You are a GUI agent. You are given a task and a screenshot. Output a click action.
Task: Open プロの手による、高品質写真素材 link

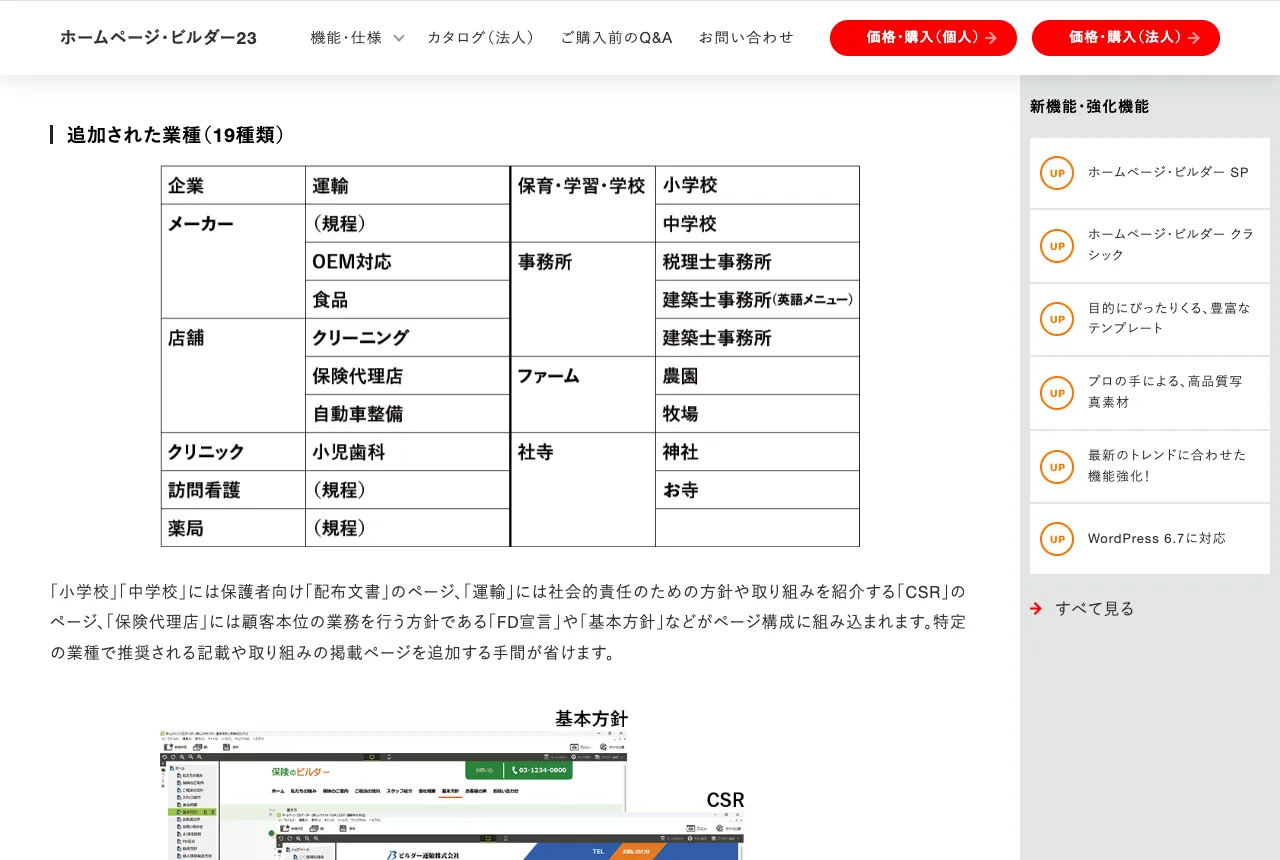click(x=1150, y=393)
